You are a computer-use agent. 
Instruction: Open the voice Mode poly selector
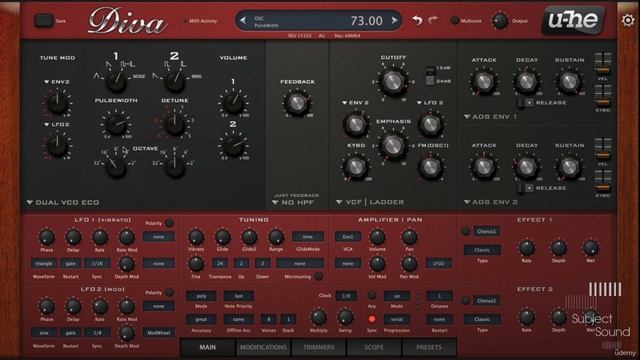[201, 296]
